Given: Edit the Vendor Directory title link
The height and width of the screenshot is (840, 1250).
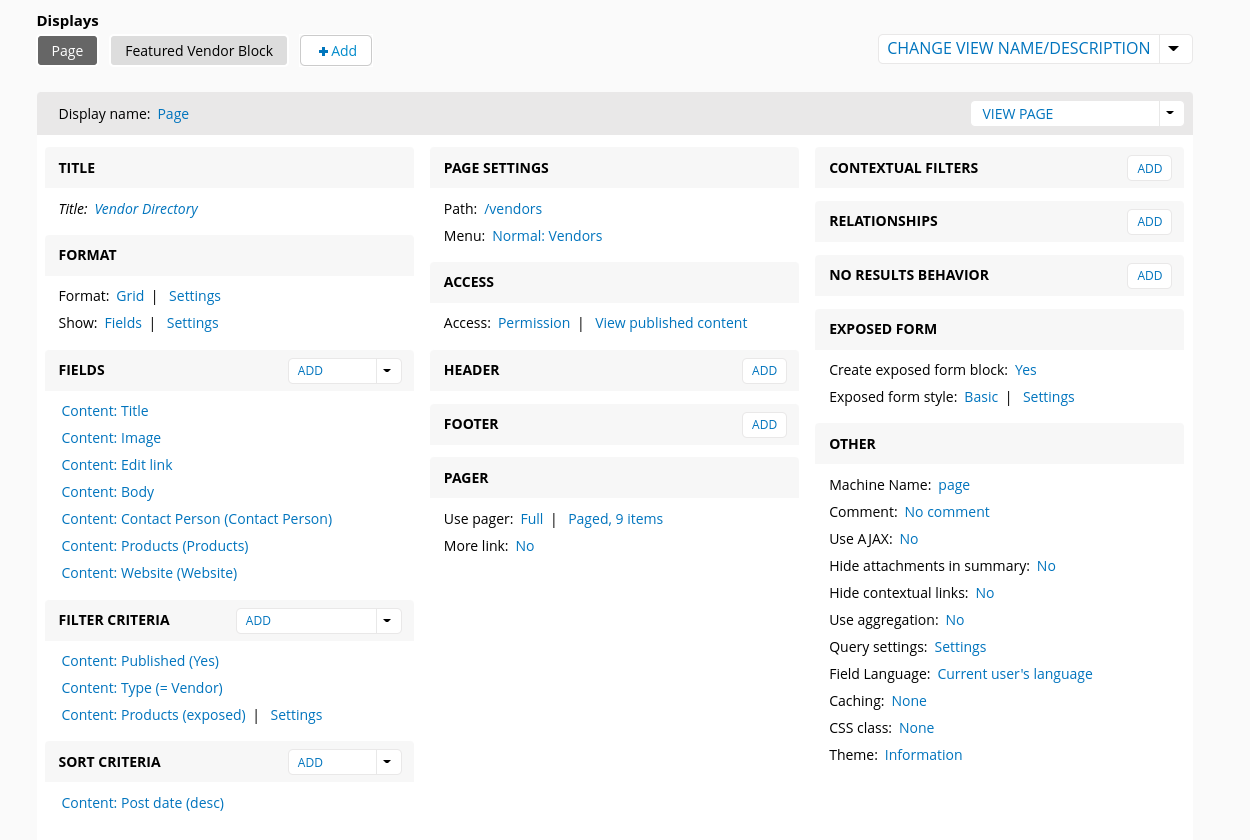Looking at the screenshot, I should 146,209.
